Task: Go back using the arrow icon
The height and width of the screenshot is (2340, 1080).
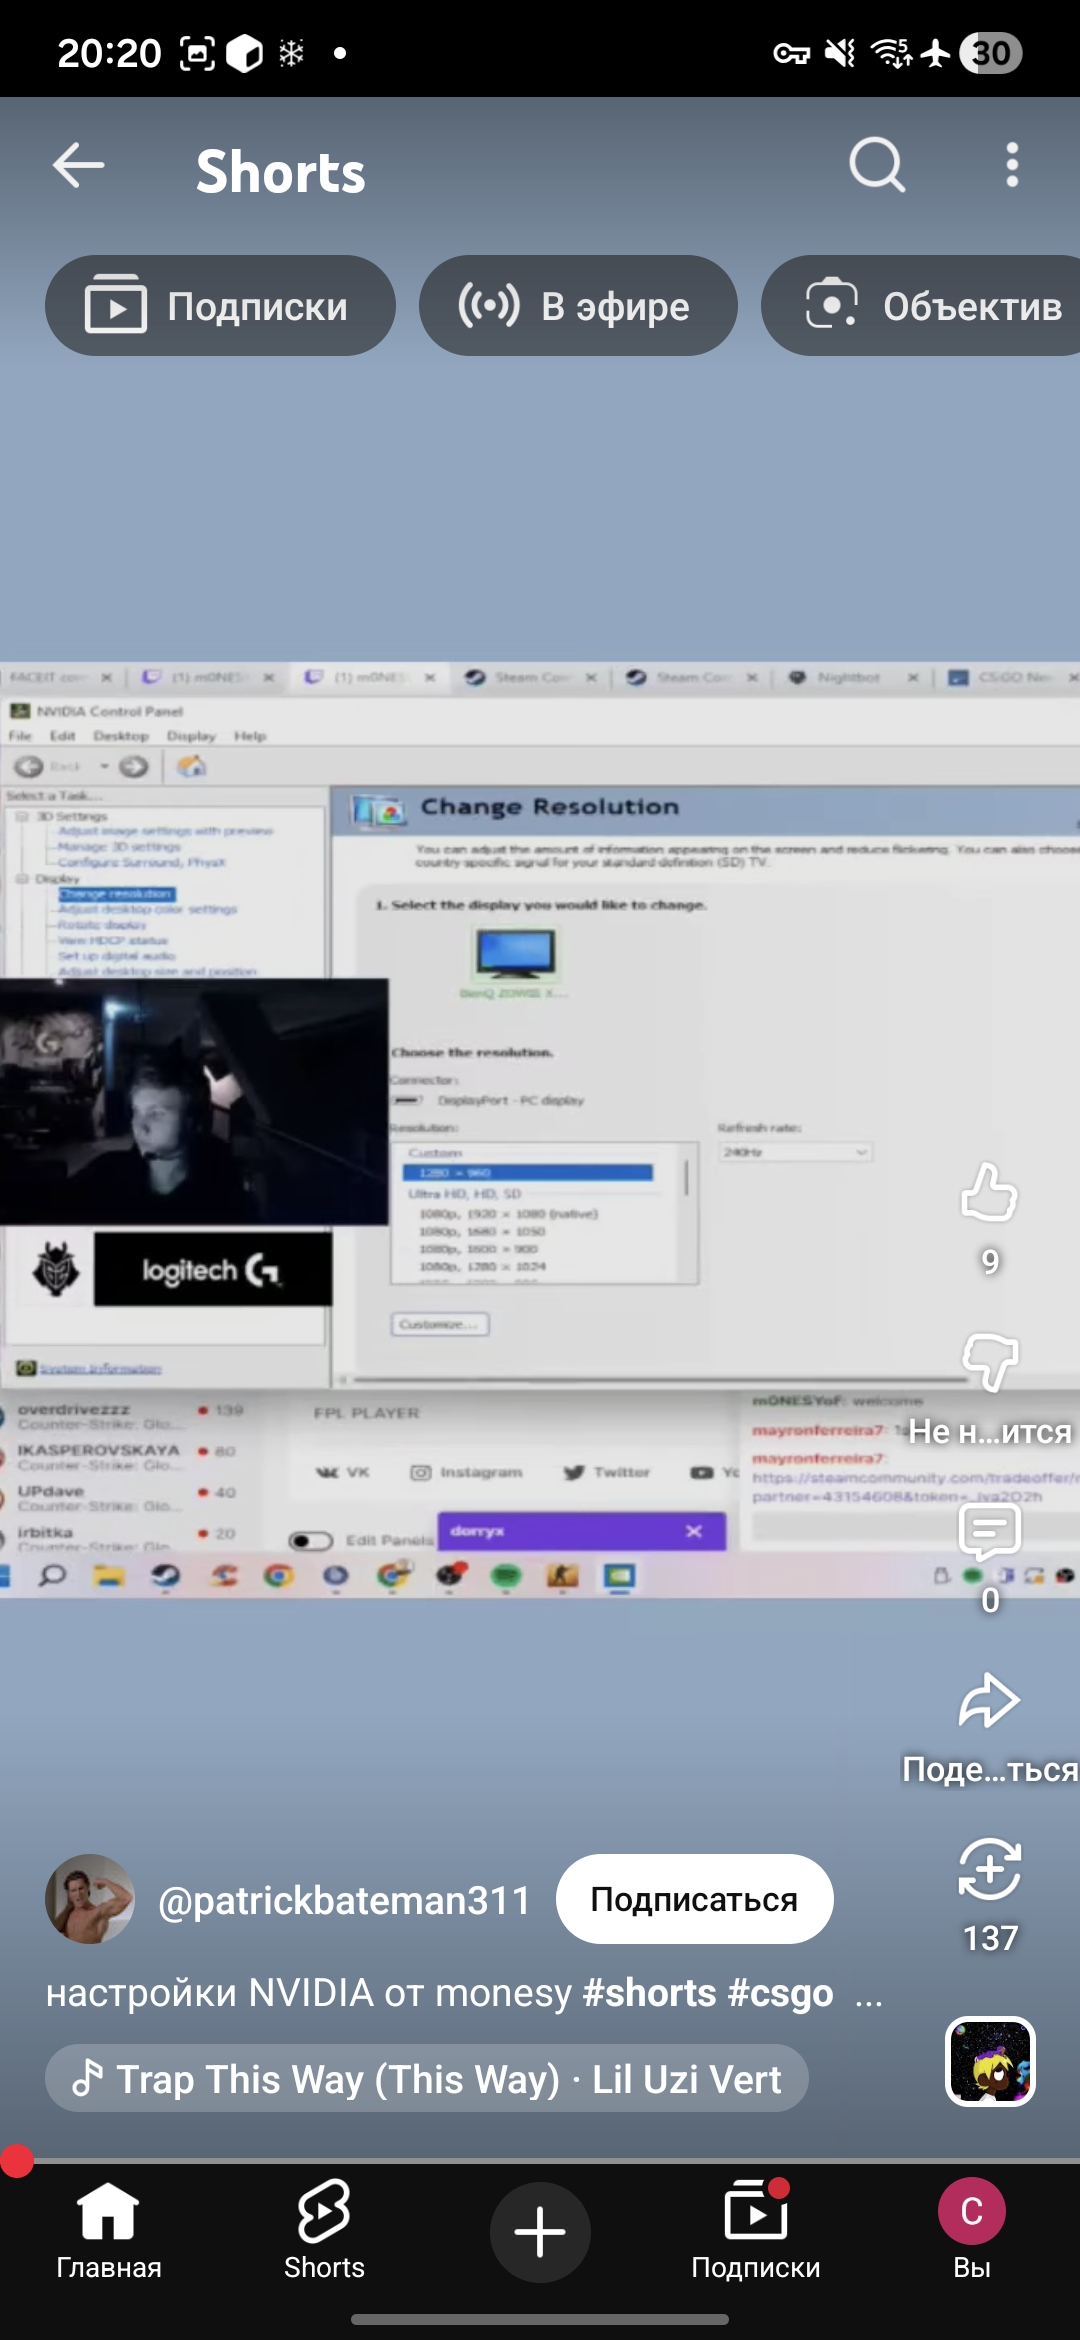Action: (x=79, y=166)
